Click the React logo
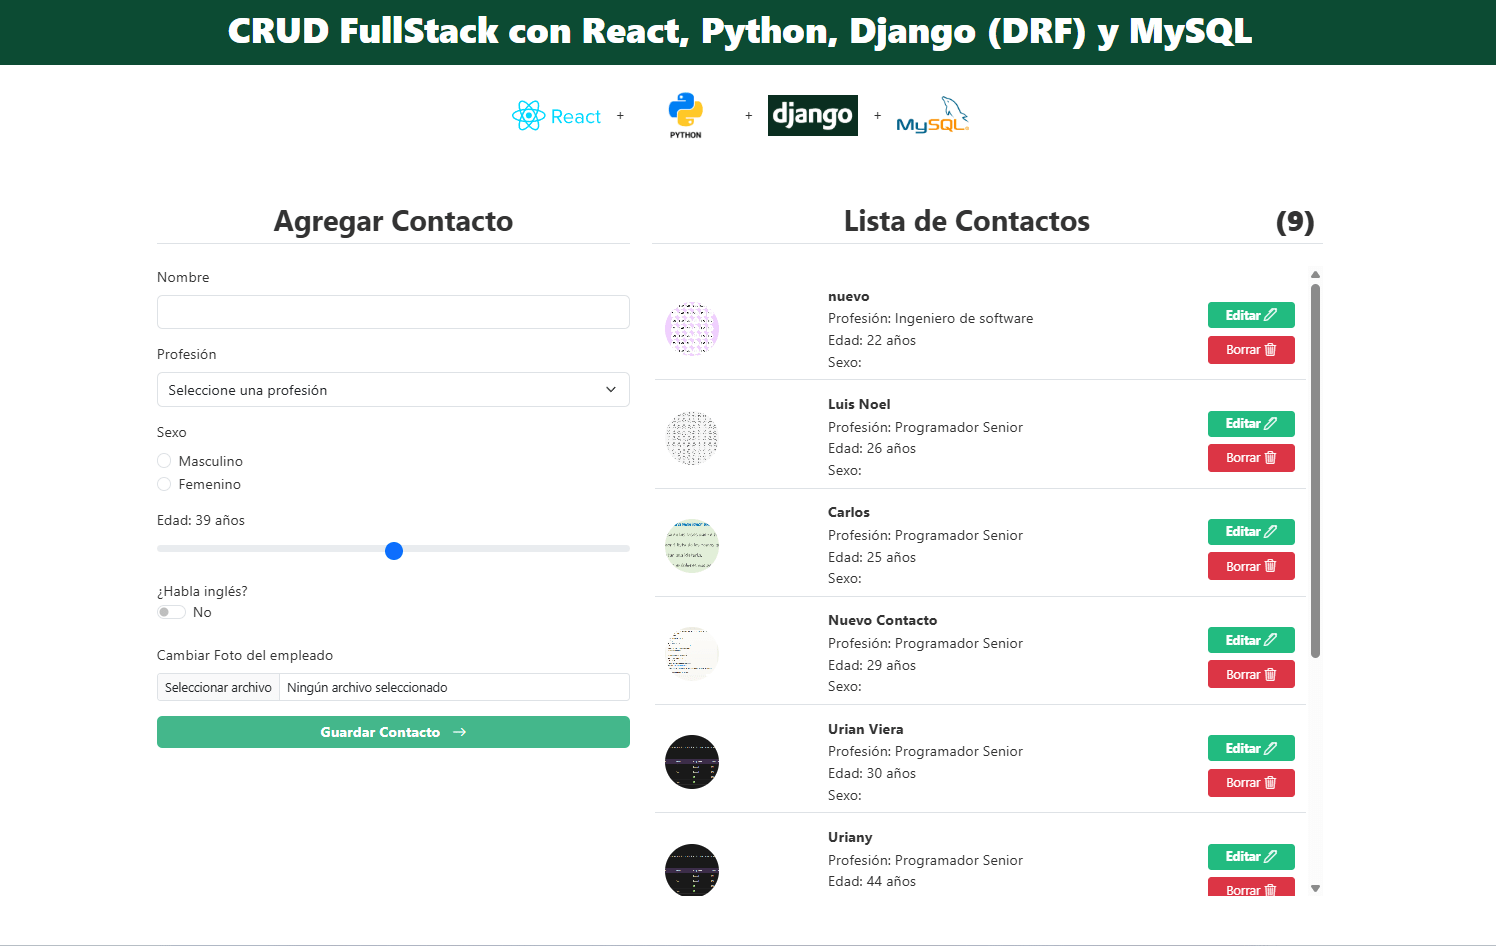 556,116
